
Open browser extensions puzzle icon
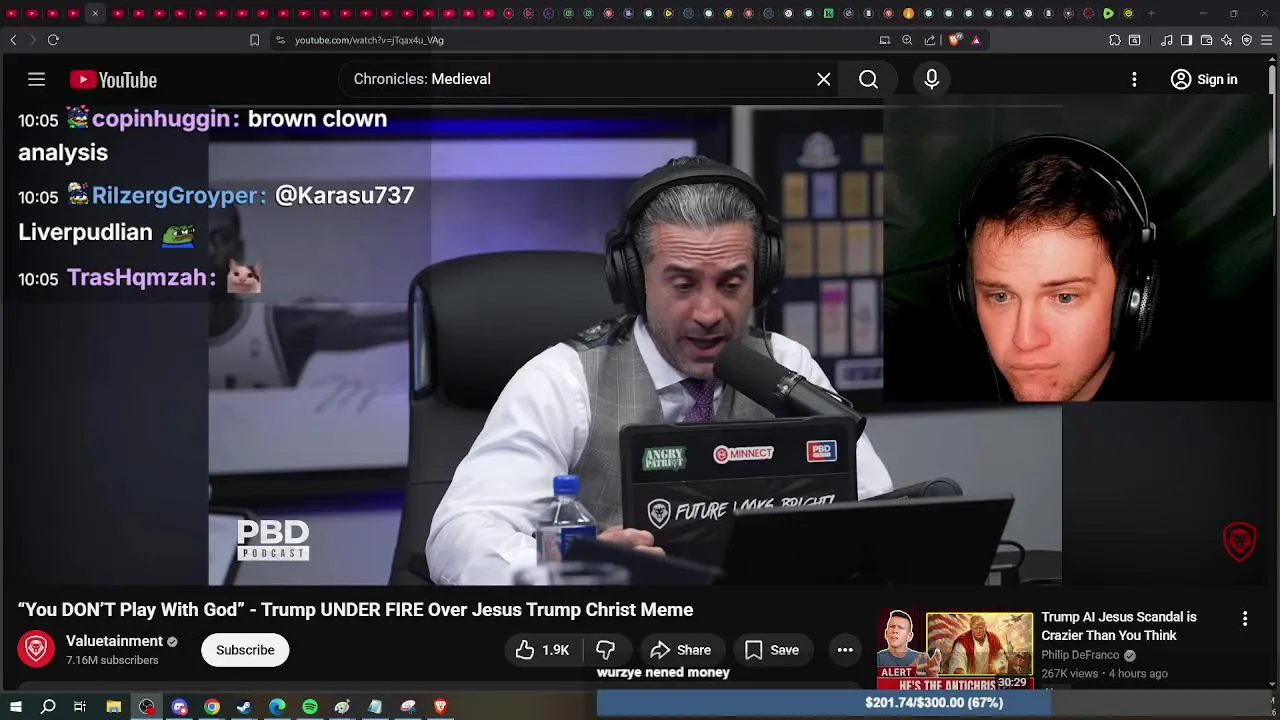[1115, 40]
